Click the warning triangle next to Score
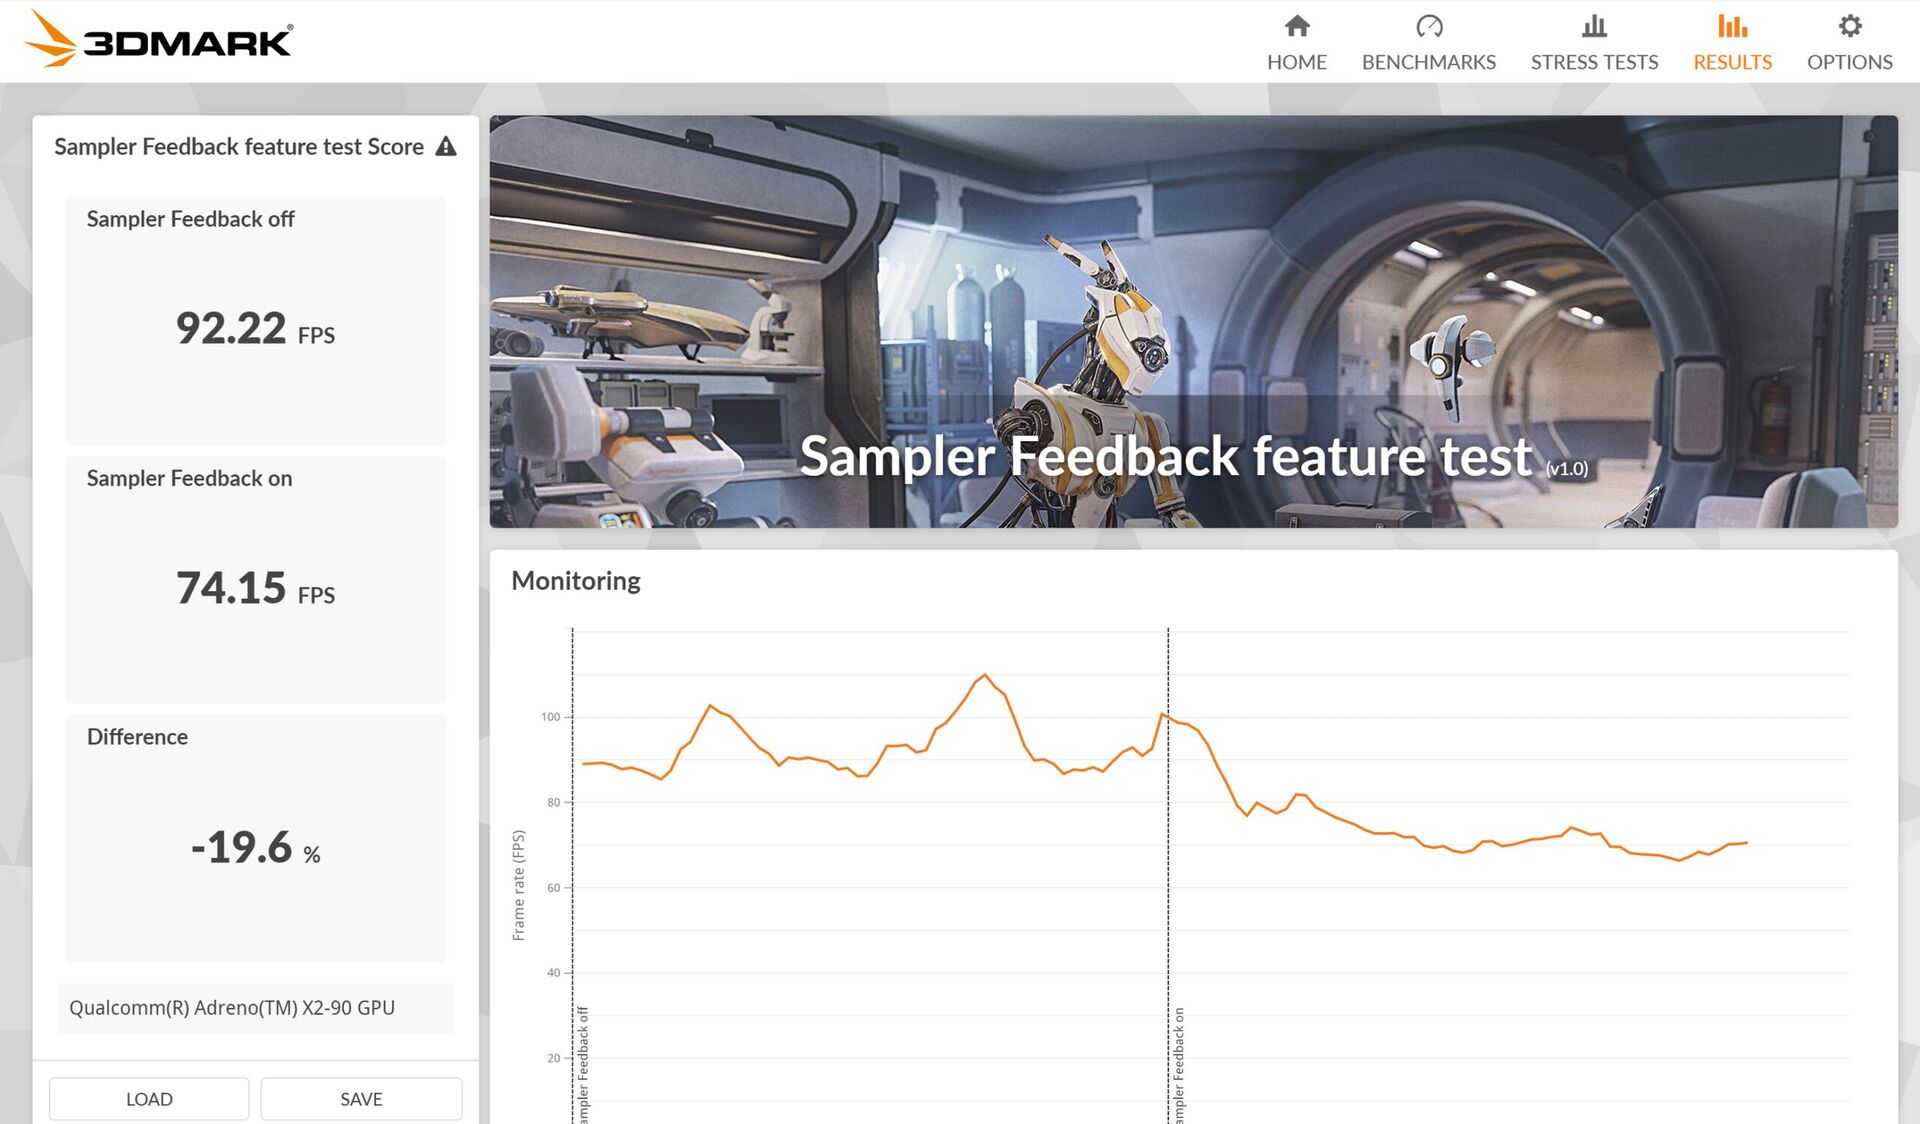 [446, 147]
